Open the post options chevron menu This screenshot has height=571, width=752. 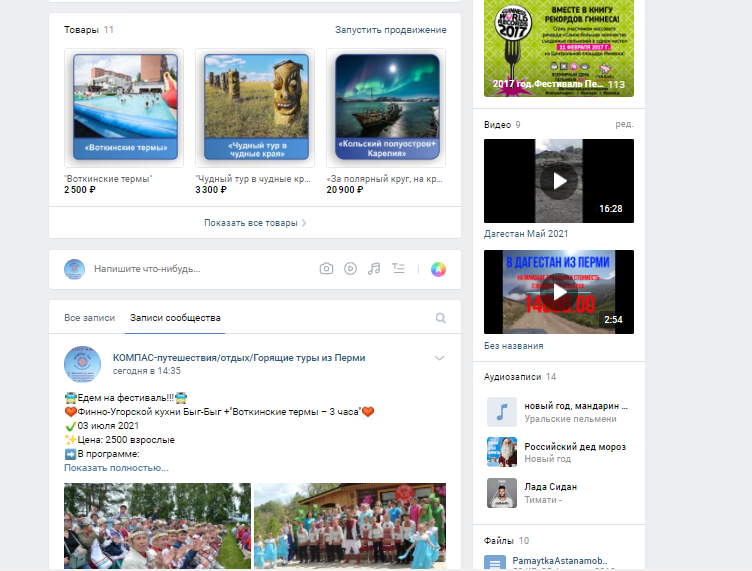click(439, 358)
